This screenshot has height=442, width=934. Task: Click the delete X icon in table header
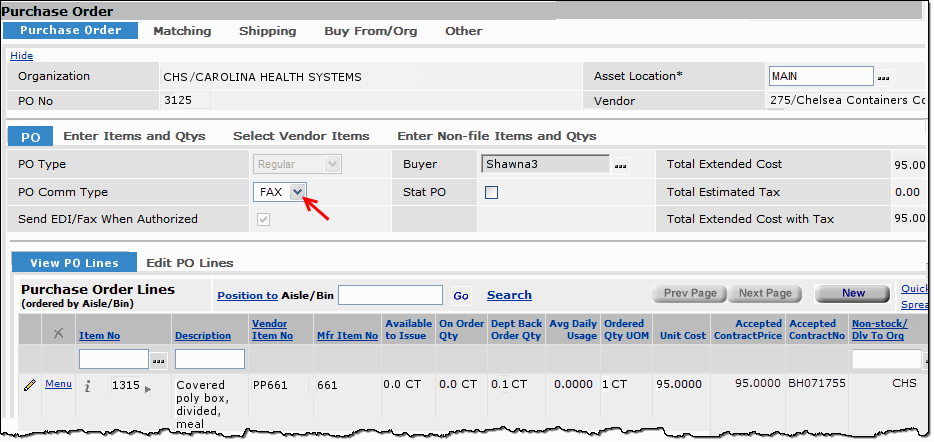57,331
